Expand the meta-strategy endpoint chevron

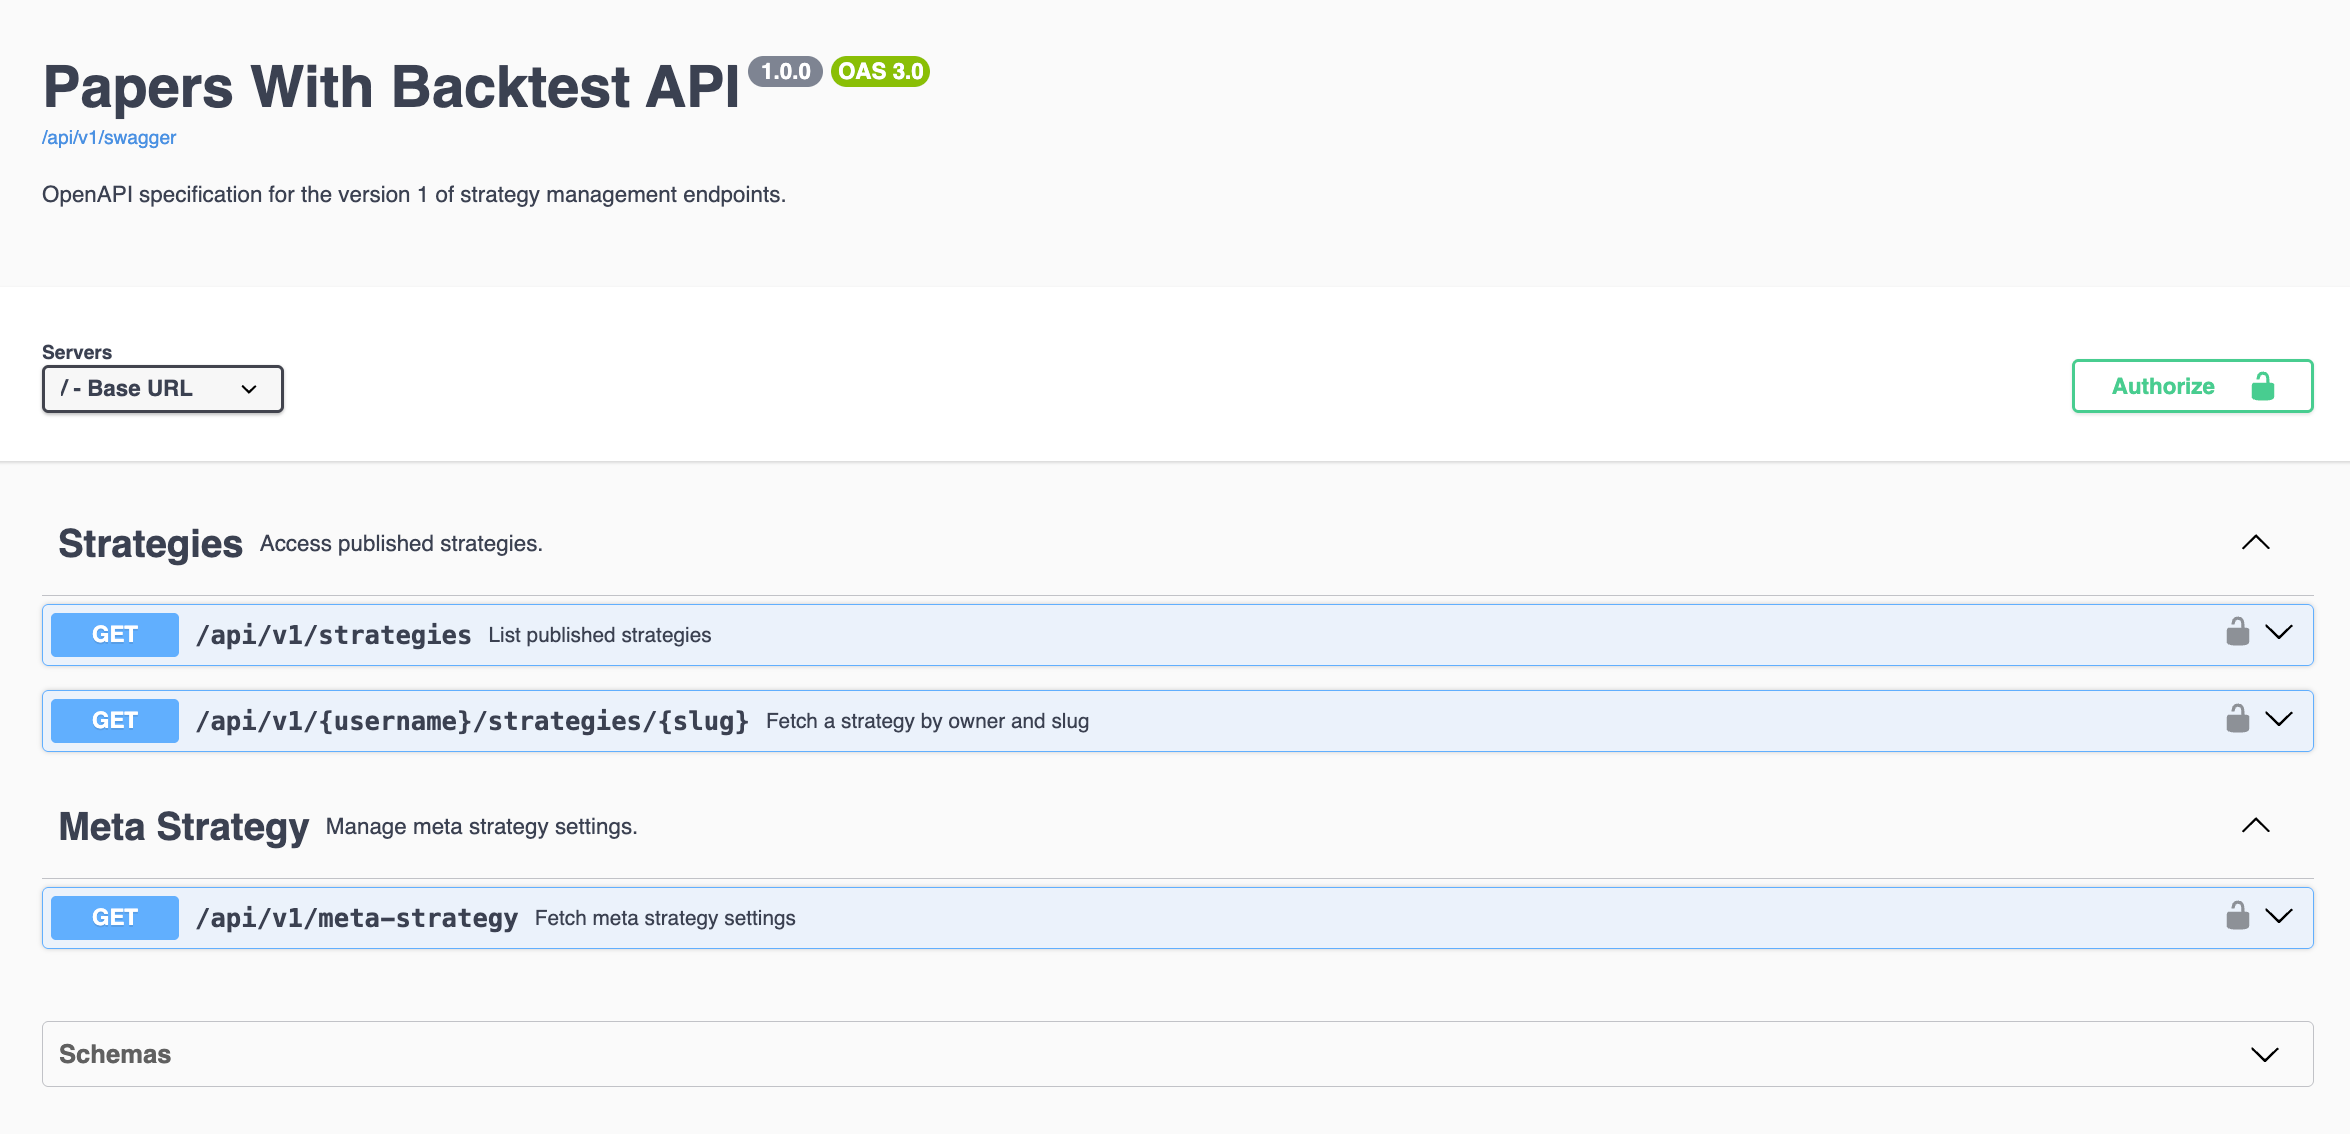(2279, 916)
